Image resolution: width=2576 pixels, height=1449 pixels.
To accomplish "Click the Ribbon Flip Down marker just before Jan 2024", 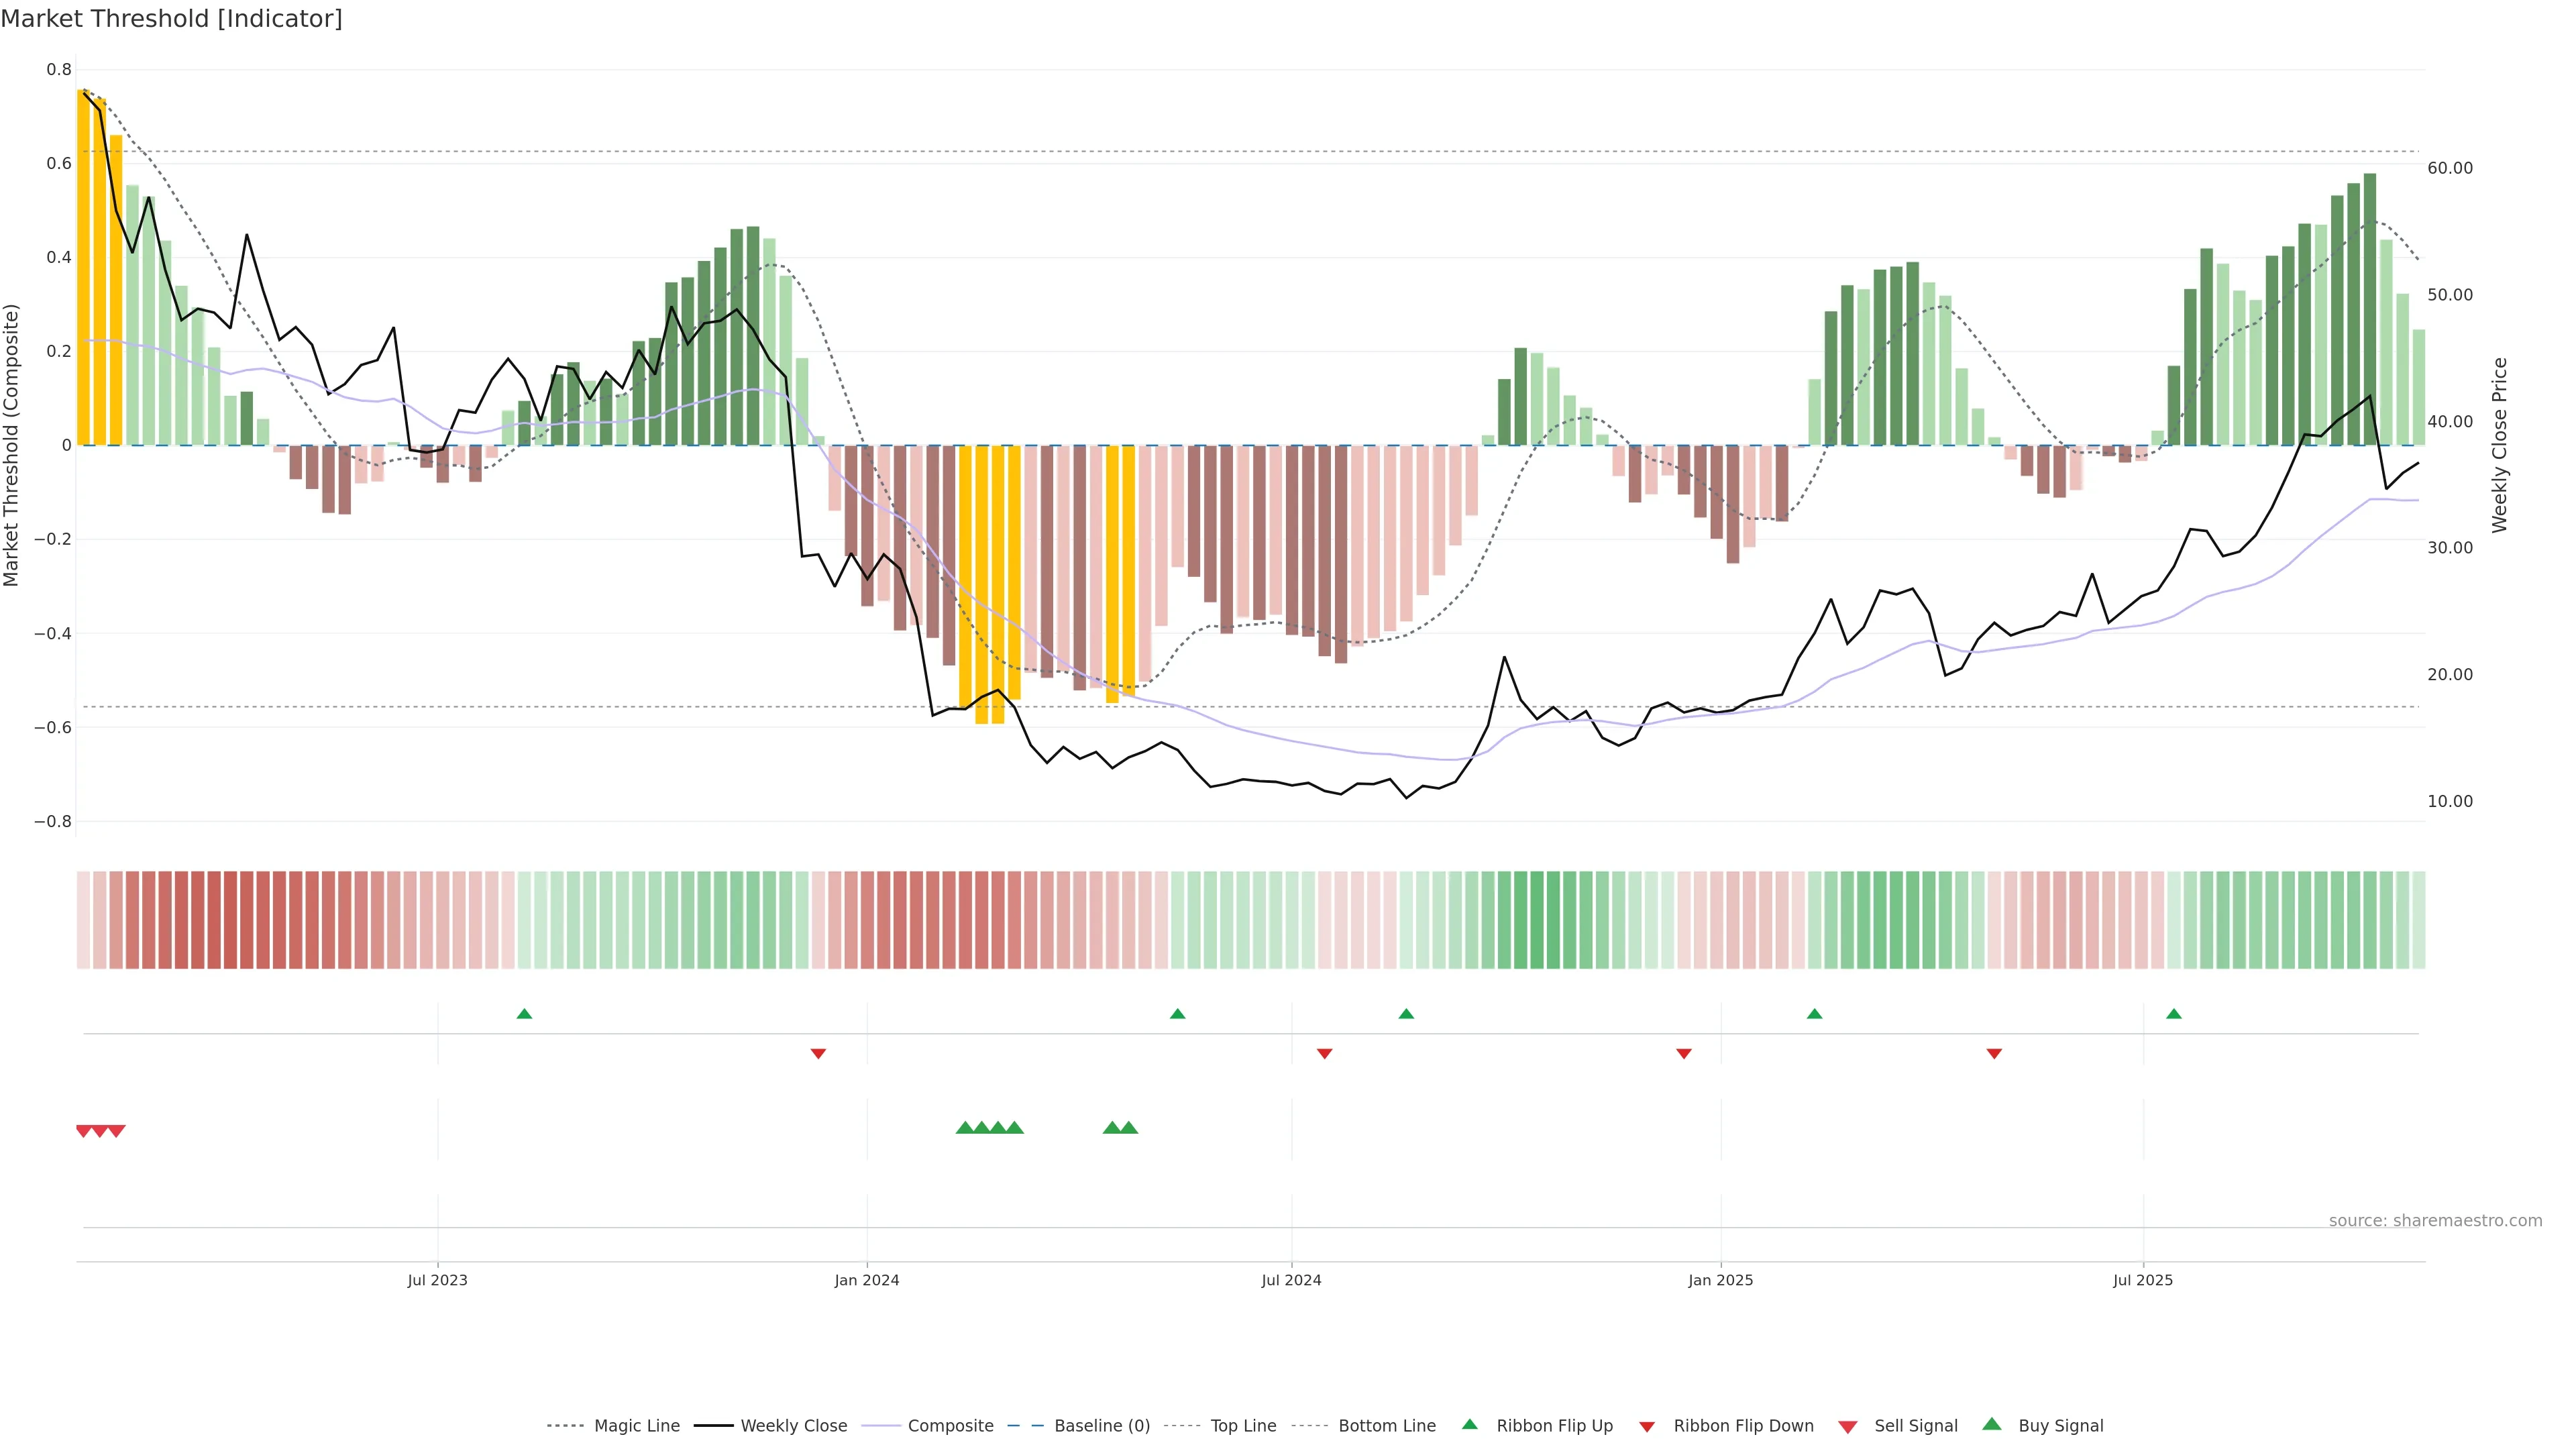I will (818, 1053).
